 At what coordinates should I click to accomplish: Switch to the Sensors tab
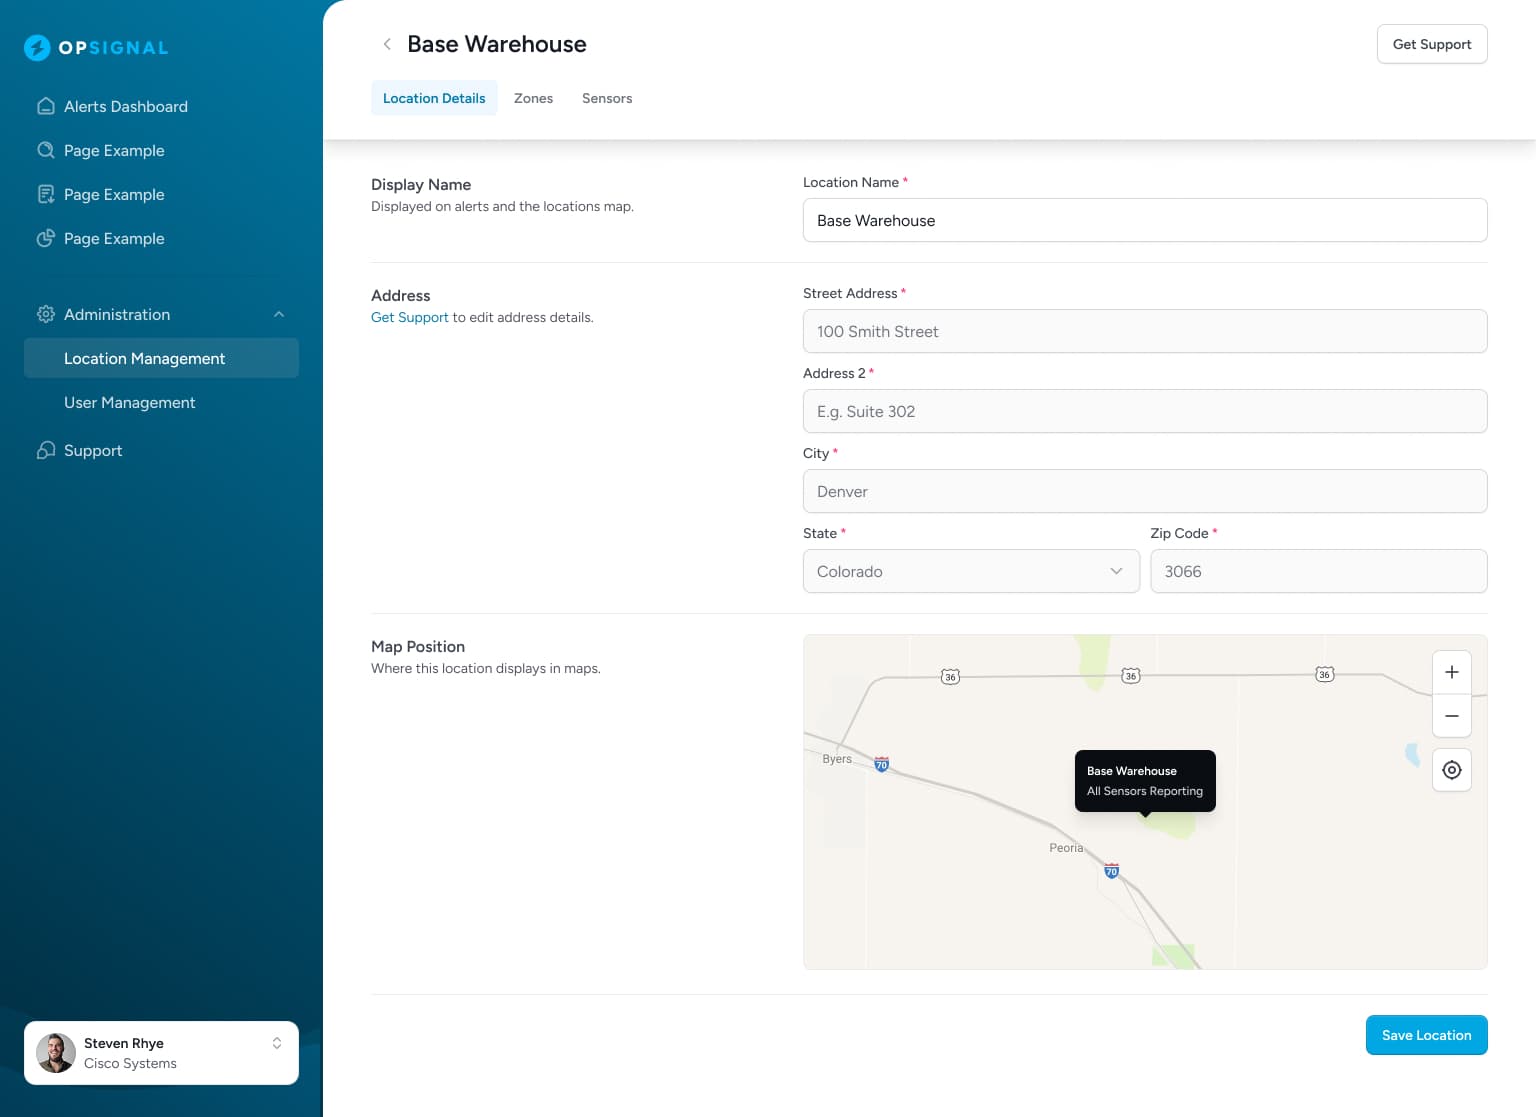point(607,98)
